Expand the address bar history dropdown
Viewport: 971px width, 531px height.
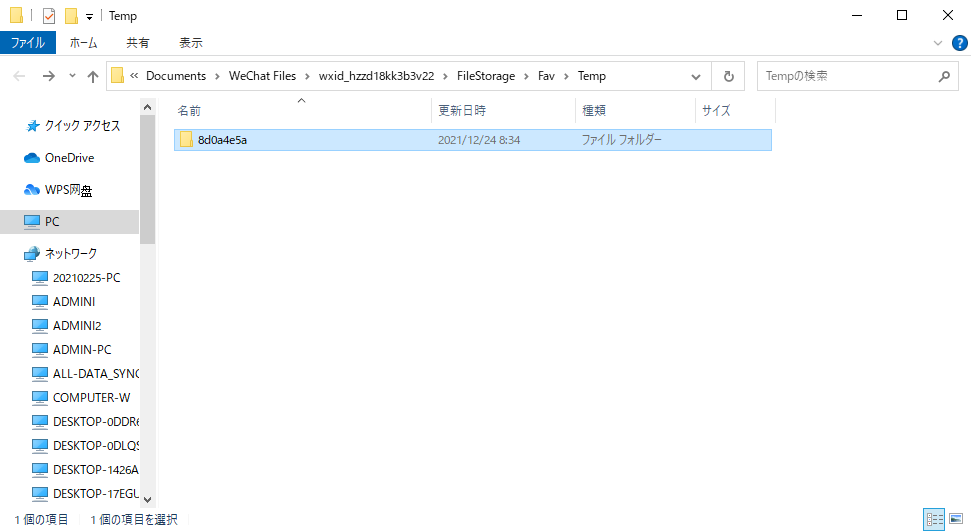[696, 76]
